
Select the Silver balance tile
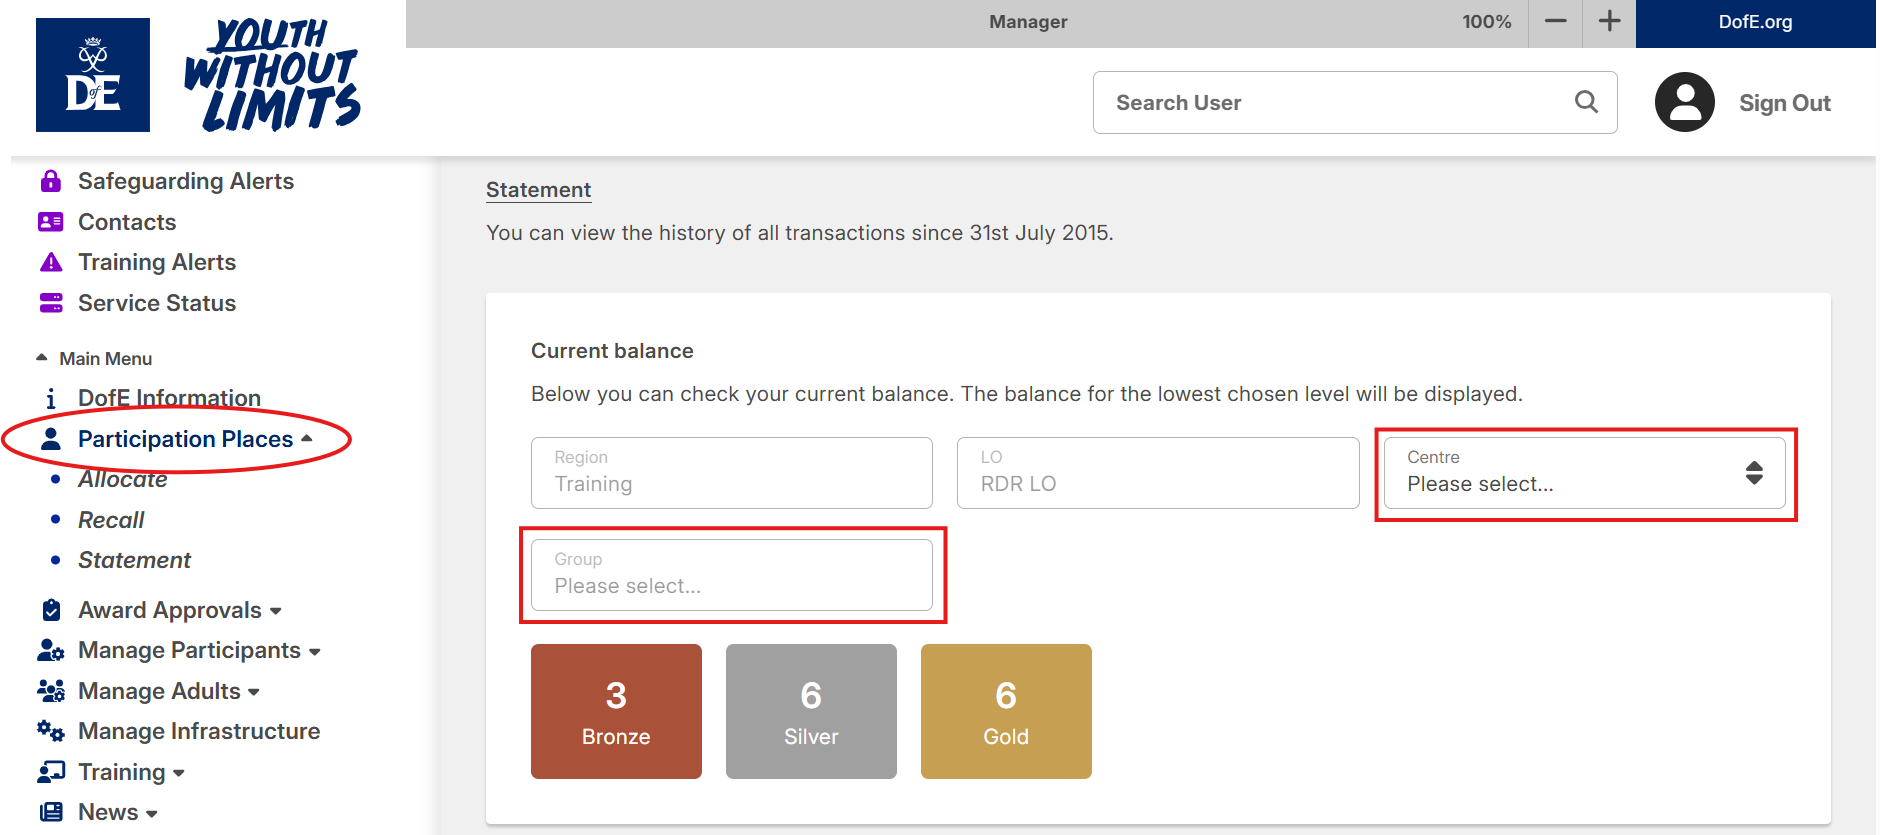pyautogui.click(x=811, y=711)
